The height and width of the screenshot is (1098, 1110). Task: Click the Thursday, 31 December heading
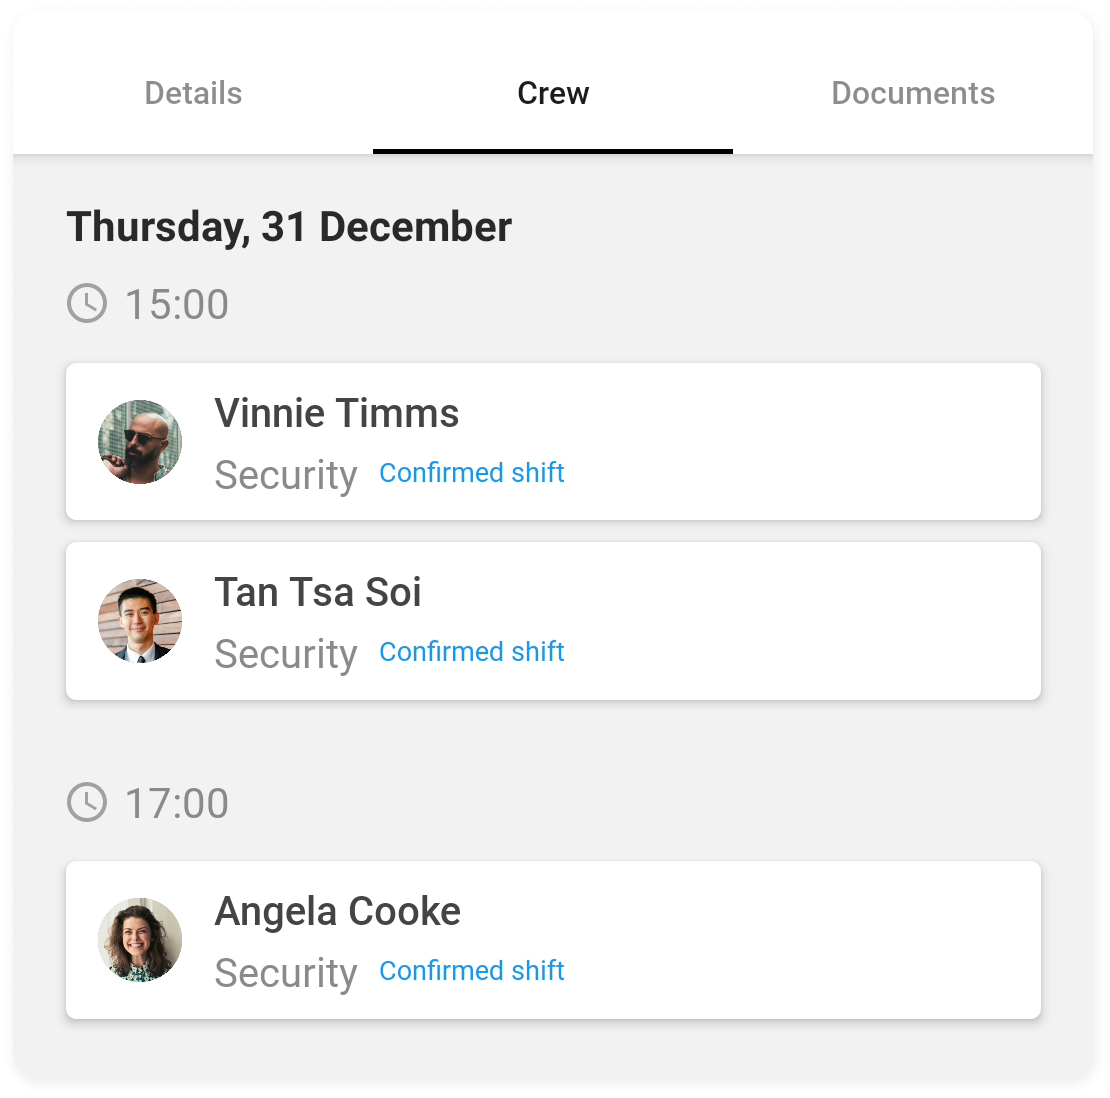coord(289,227)
